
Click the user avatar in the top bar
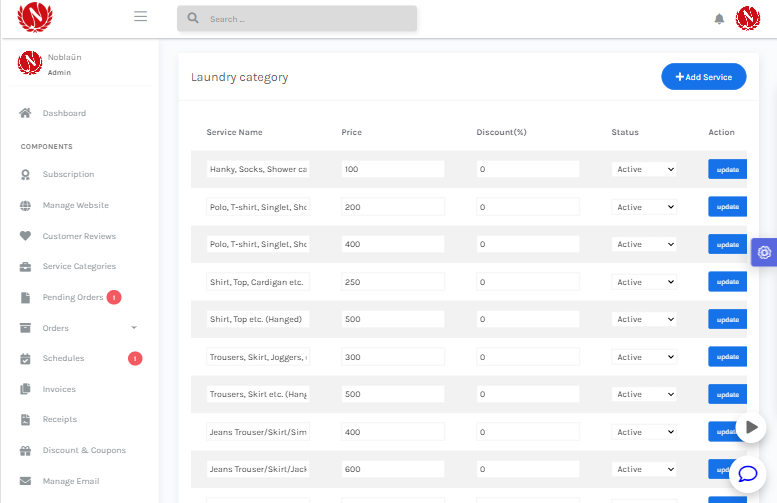[748, 19]
